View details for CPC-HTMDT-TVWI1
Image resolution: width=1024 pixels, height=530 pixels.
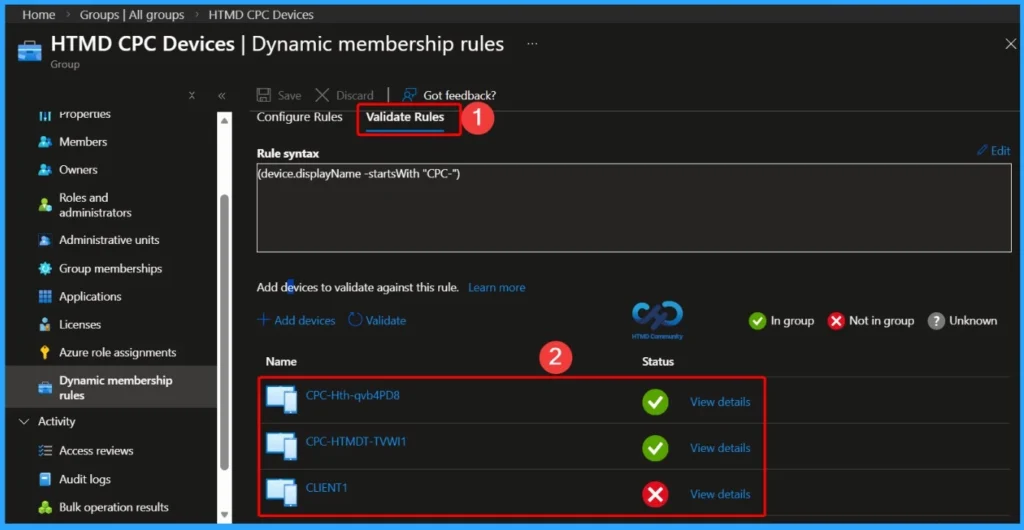(x=720, y=448)
